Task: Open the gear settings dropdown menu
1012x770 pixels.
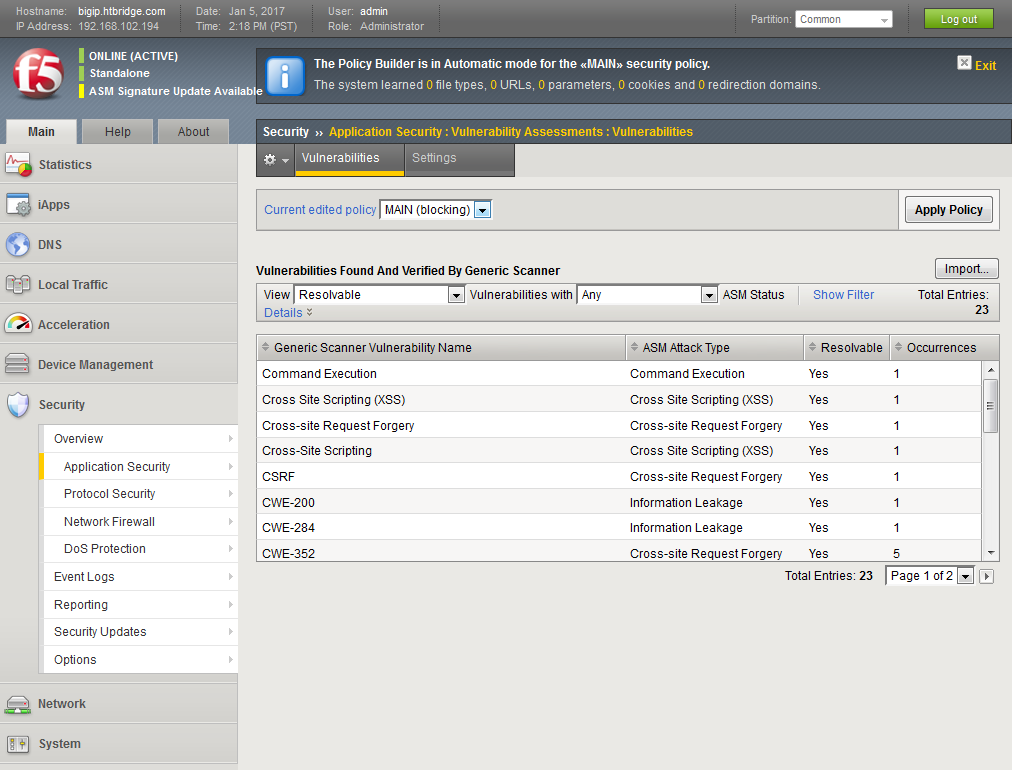Action: click(275, 160)
